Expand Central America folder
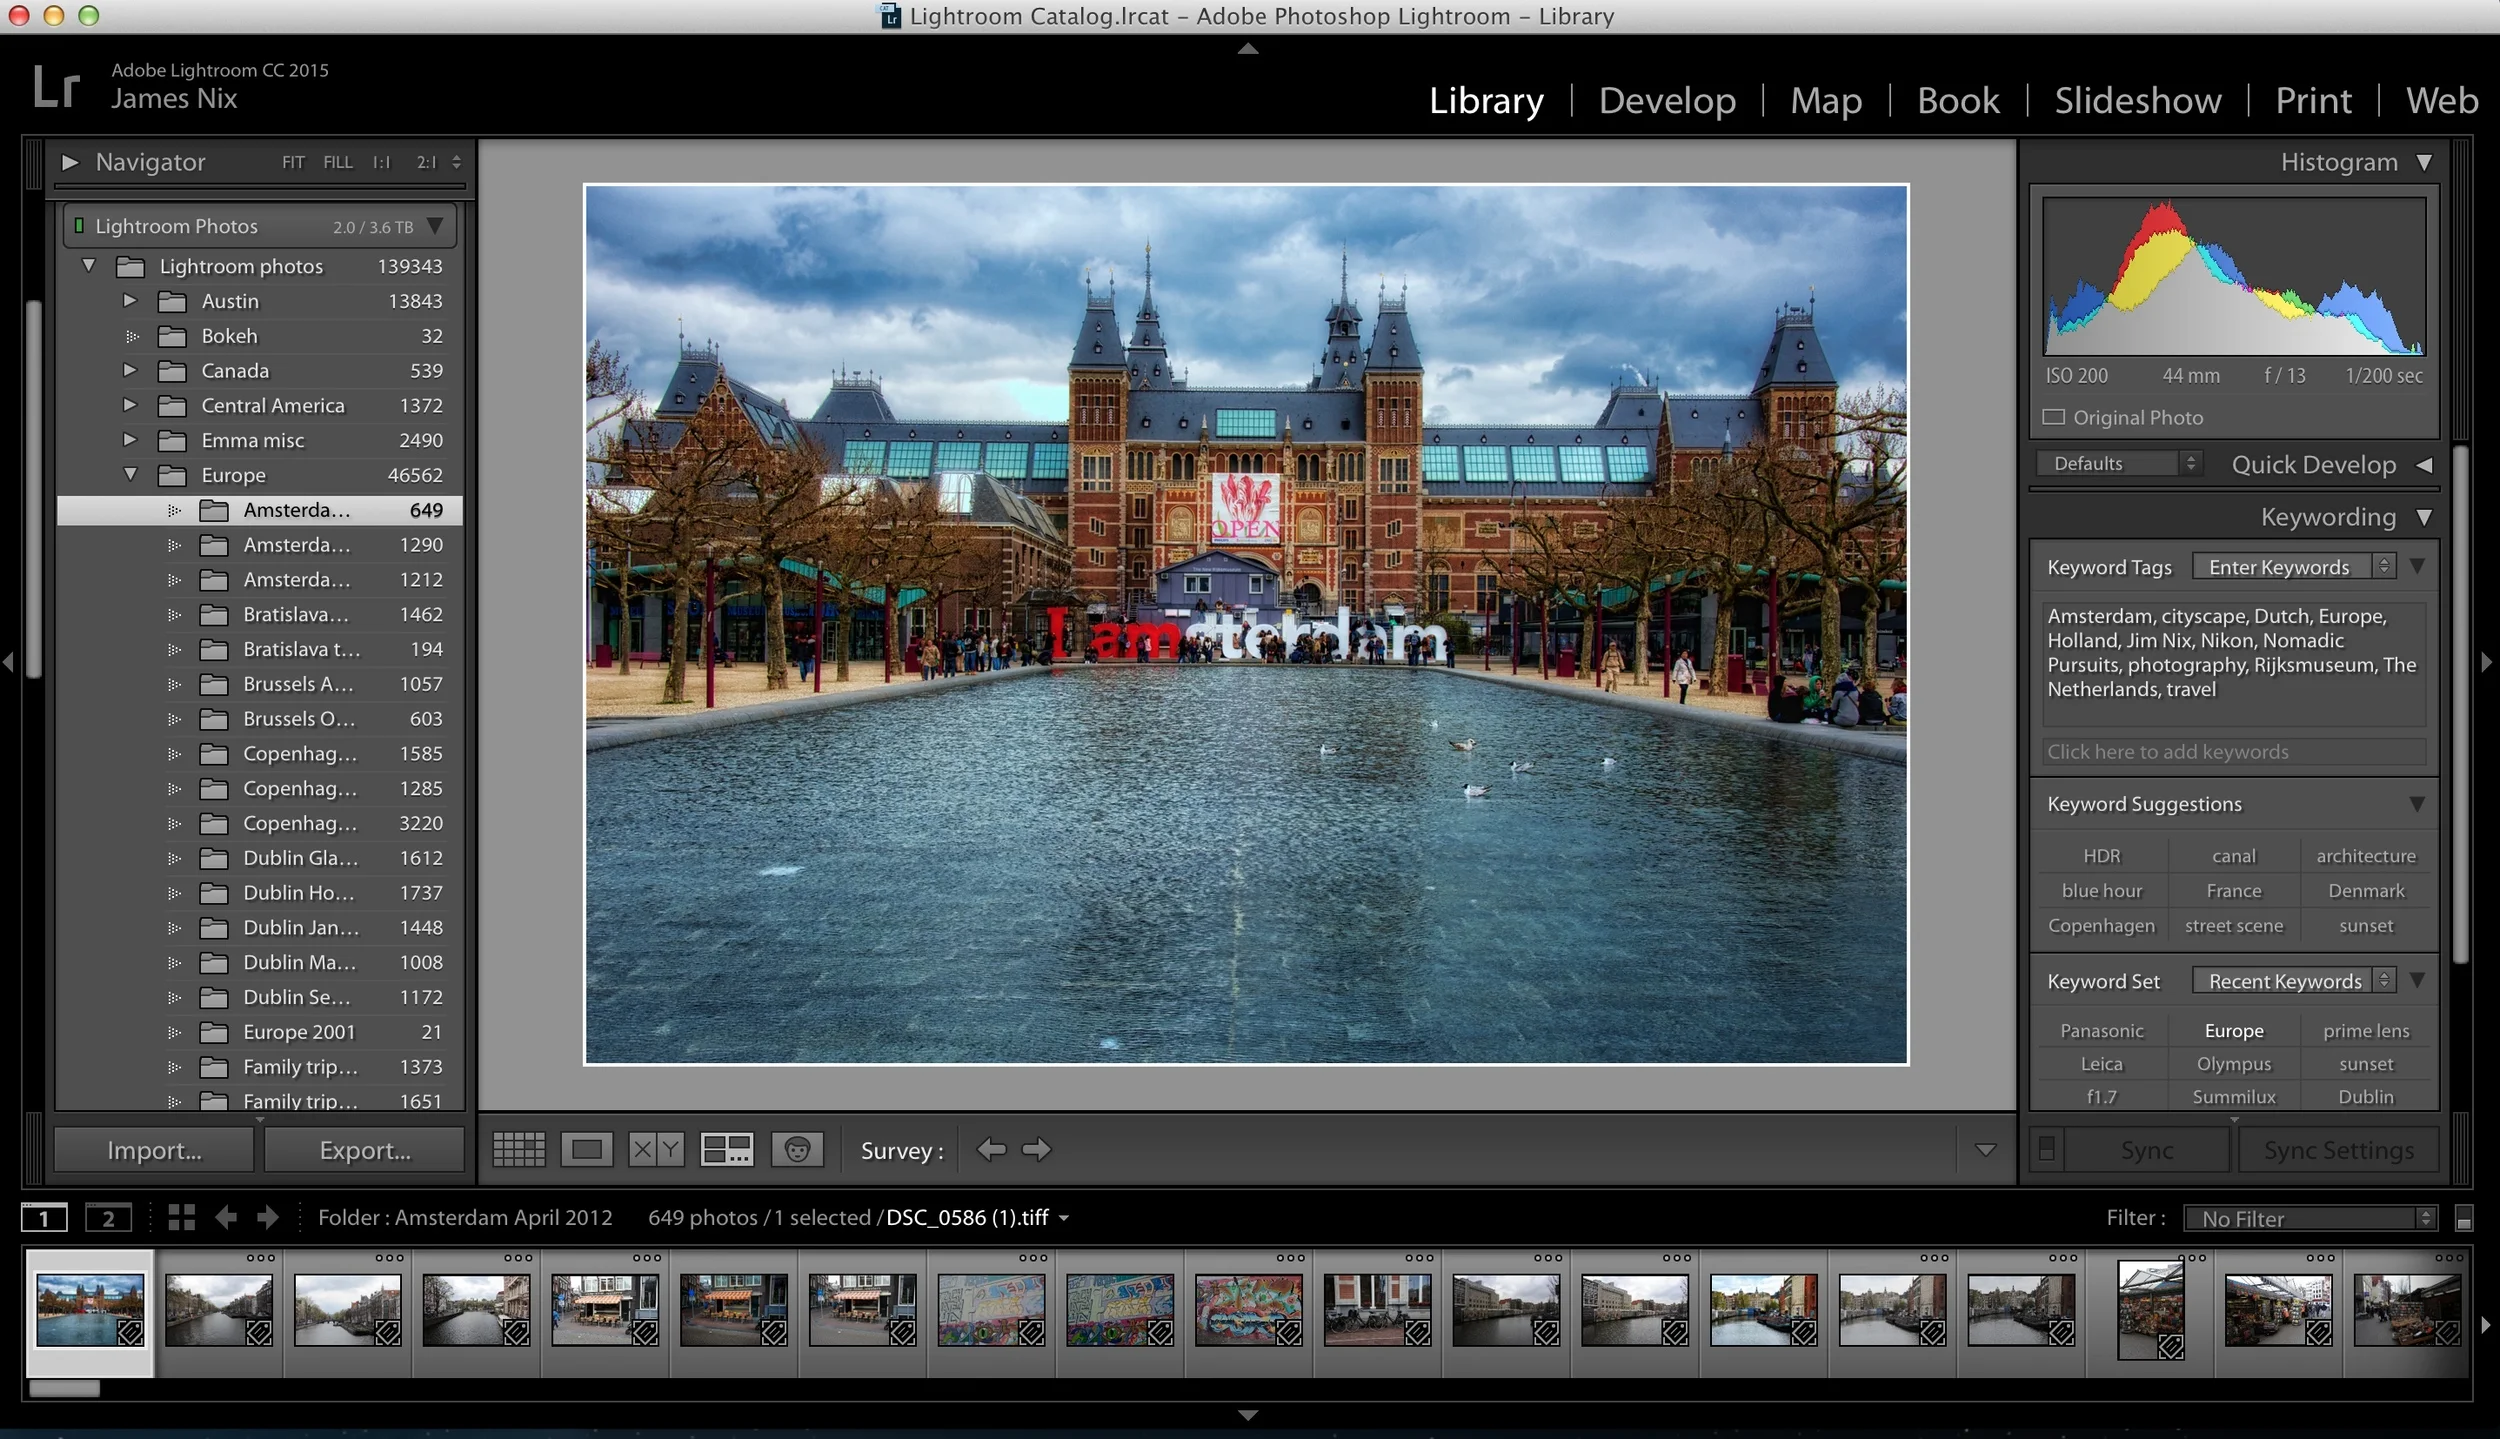Screen dimensions: 2500x1439 click(x=129, y=405)
